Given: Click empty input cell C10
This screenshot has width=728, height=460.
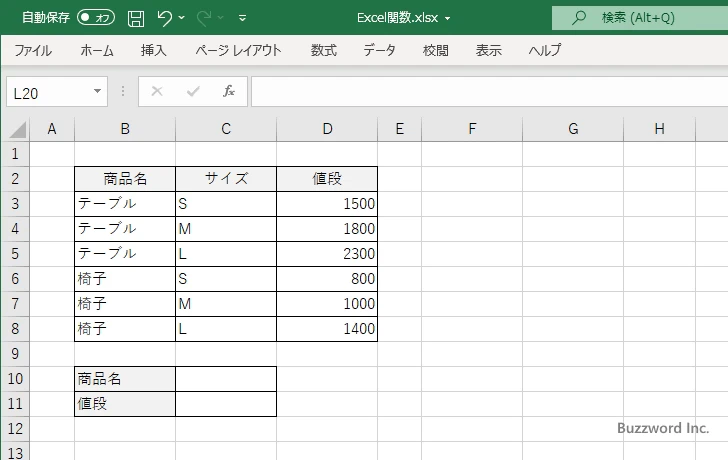Looking at the screenshot, I should (x=226, y=379).
